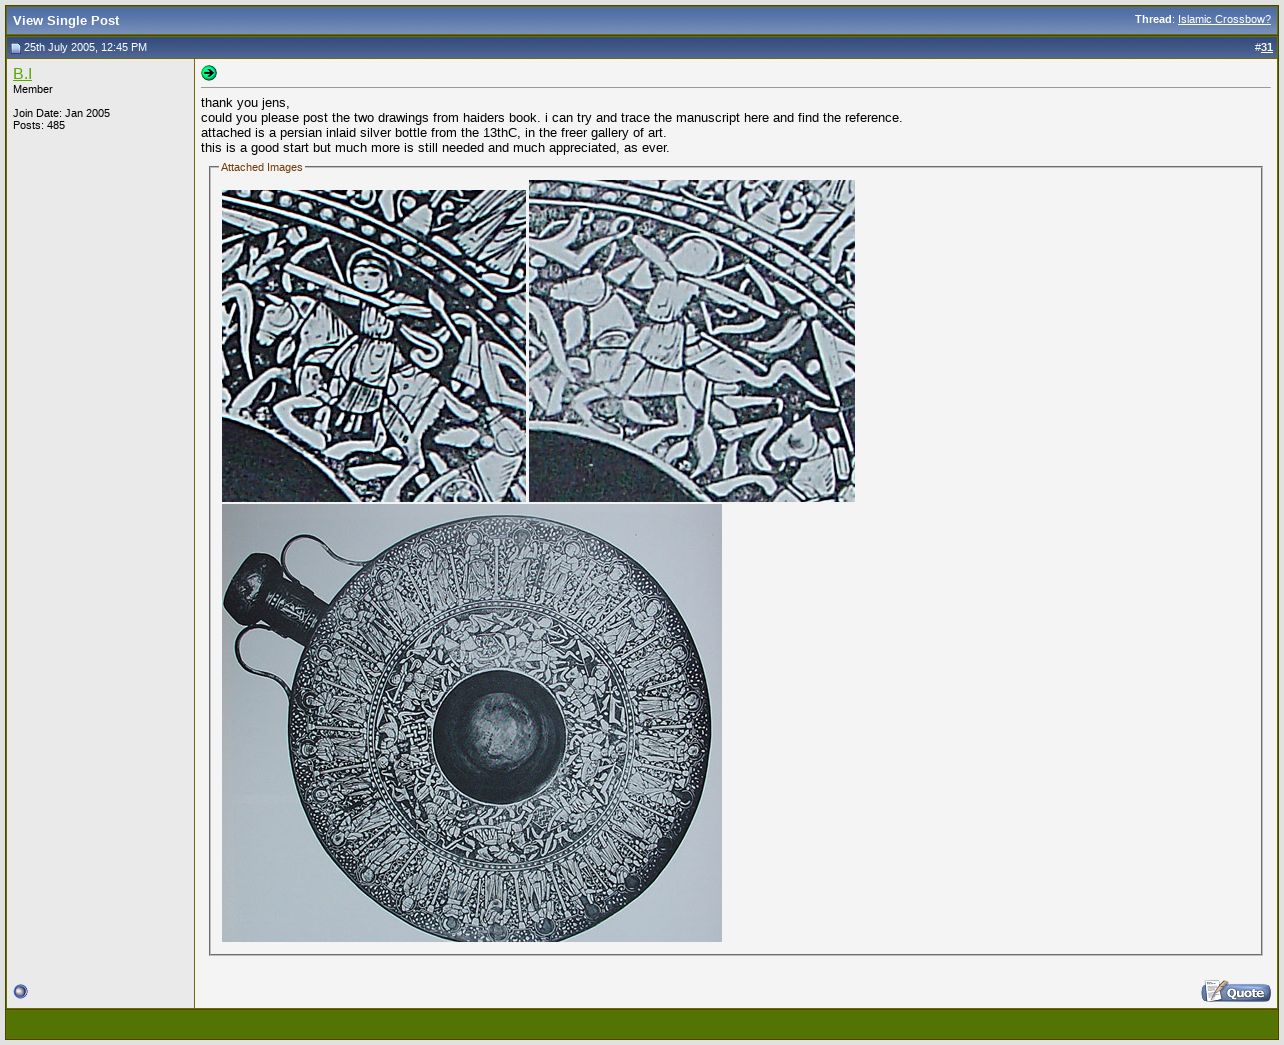1284x1045 pixels.
Task: Open B.I's member profile link
Action: point(22,73)
